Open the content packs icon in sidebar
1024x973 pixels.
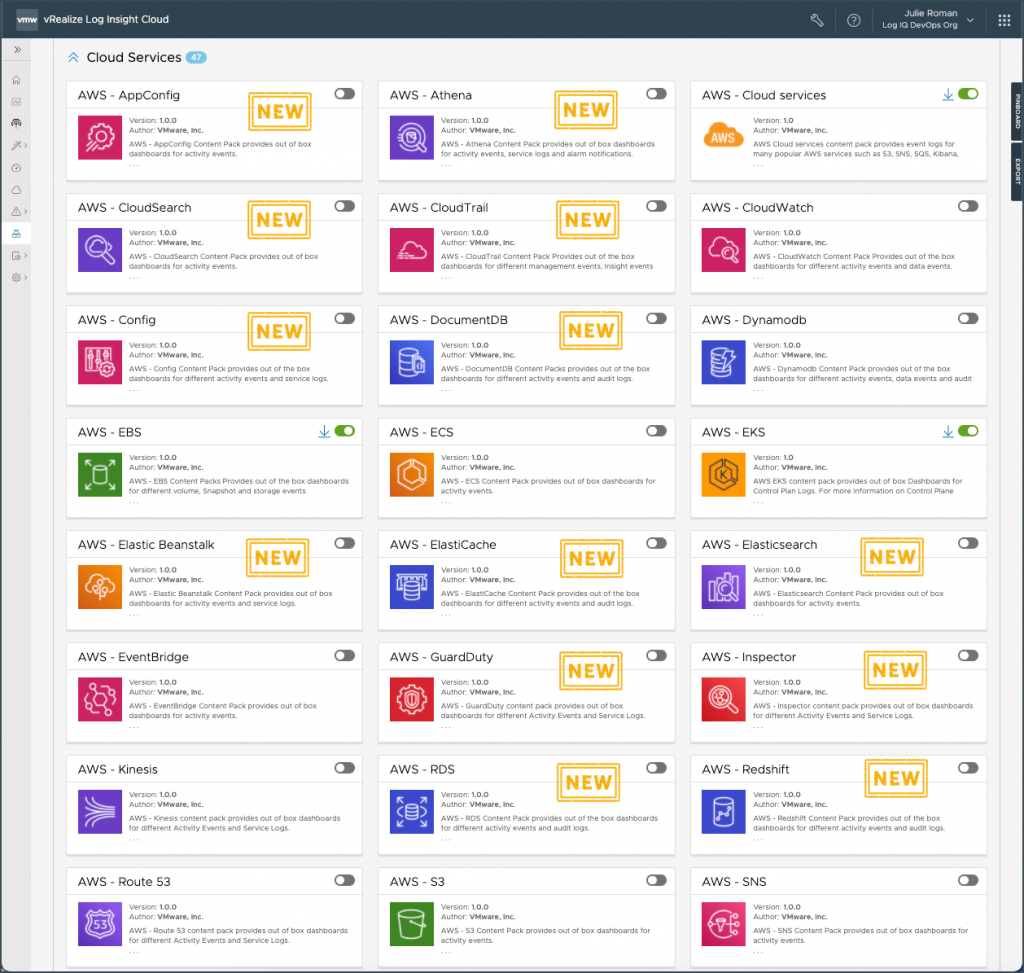(x=16, y=234)
